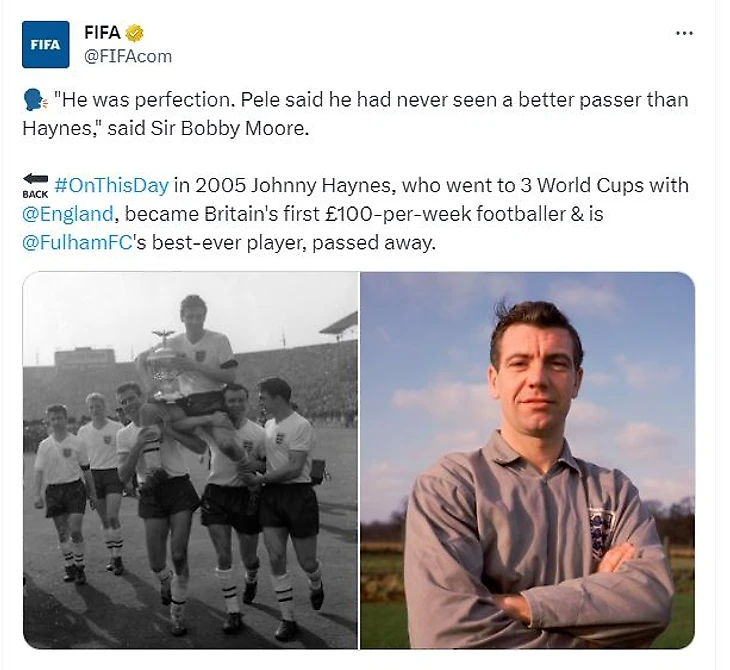Open the #OnThisDay hashtag
This screenshot has height=670, width=730.
point(112,187)
